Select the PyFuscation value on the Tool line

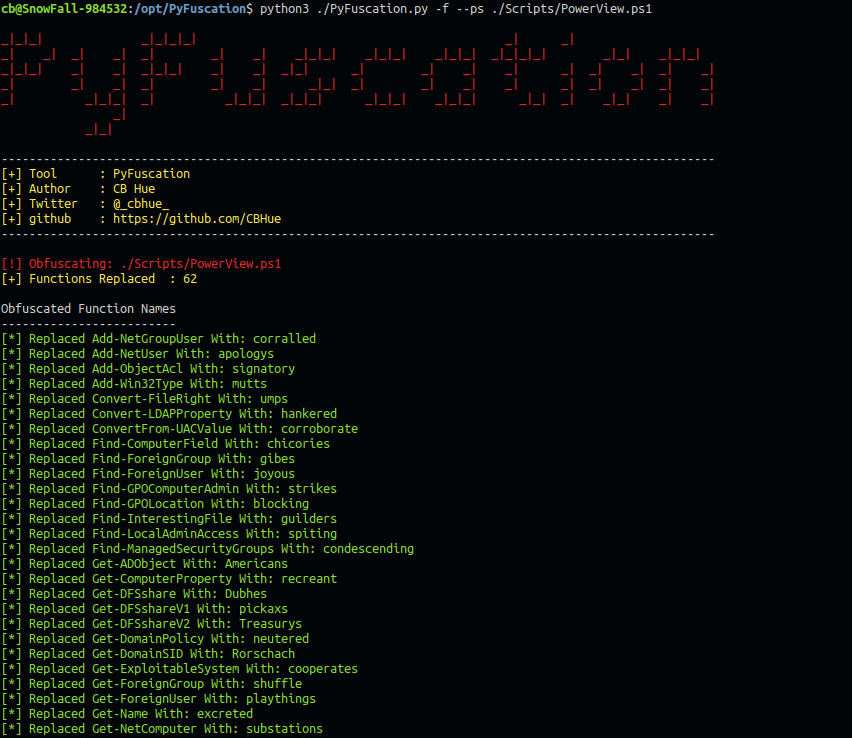pos(152,174)
